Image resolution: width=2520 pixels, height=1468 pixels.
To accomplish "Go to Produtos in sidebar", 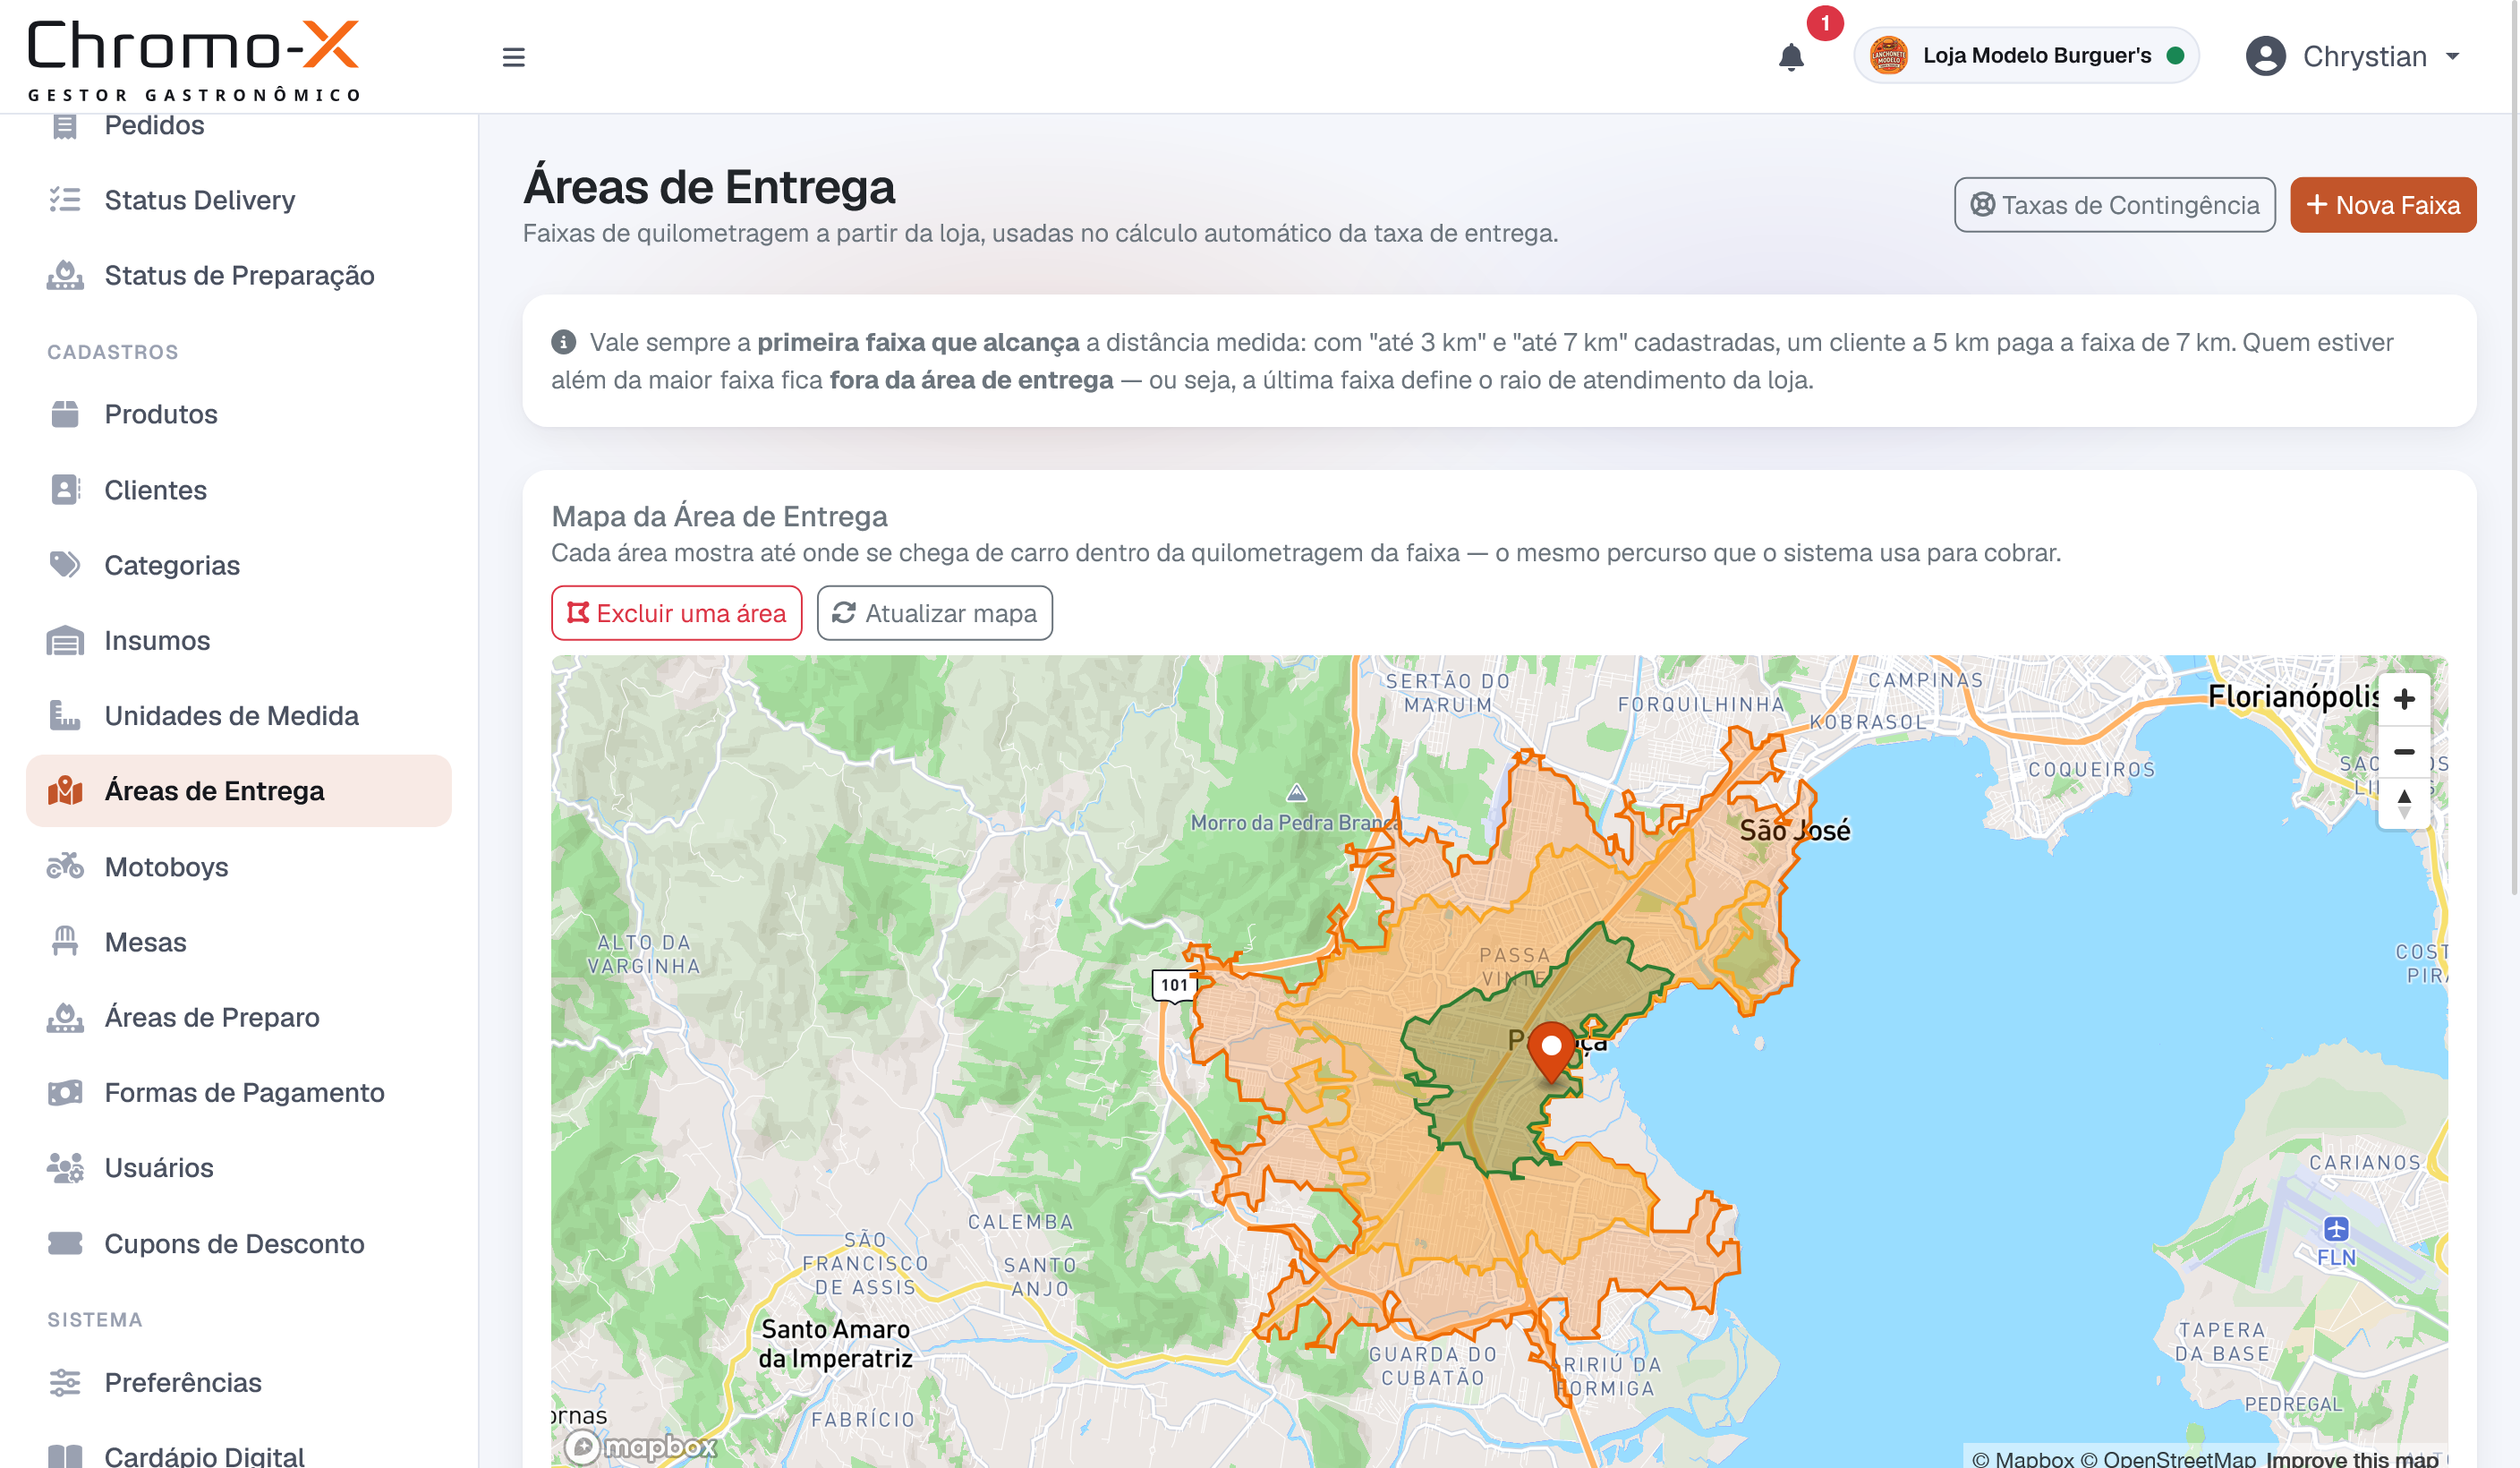I will [238, 414].
